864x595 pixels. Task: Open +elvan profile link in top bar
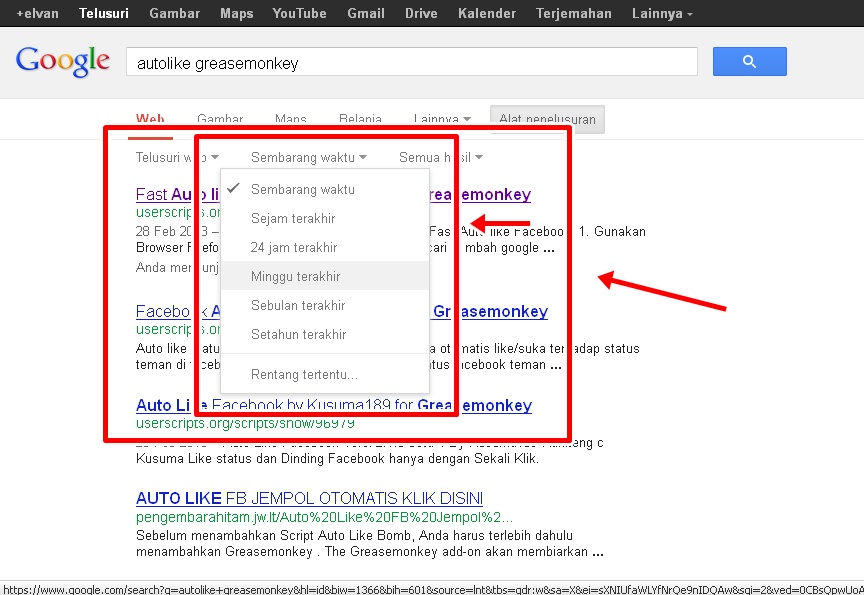coord(37,13)
